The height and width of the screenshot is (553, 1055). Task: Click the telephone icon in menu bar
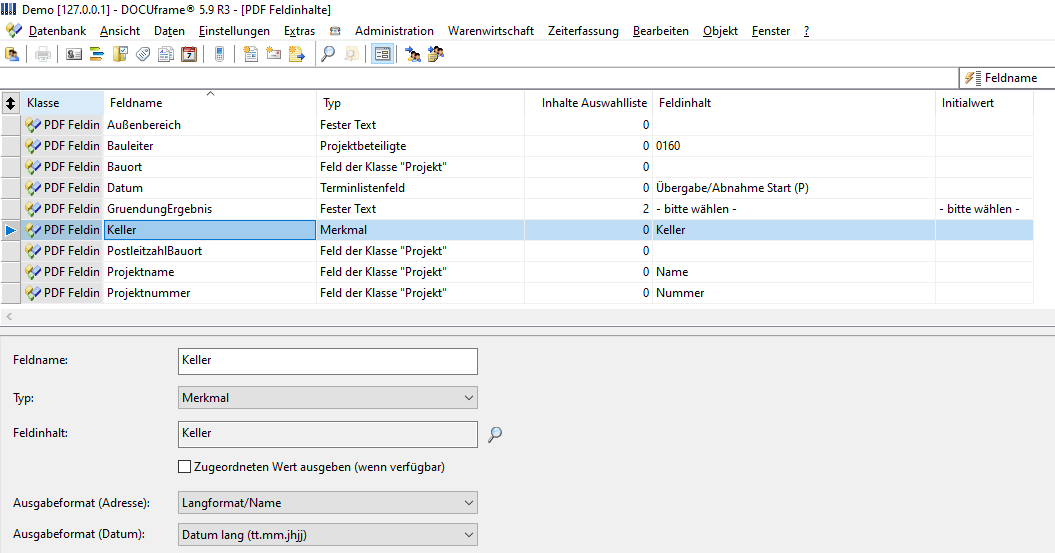click(x=335, y=31)
